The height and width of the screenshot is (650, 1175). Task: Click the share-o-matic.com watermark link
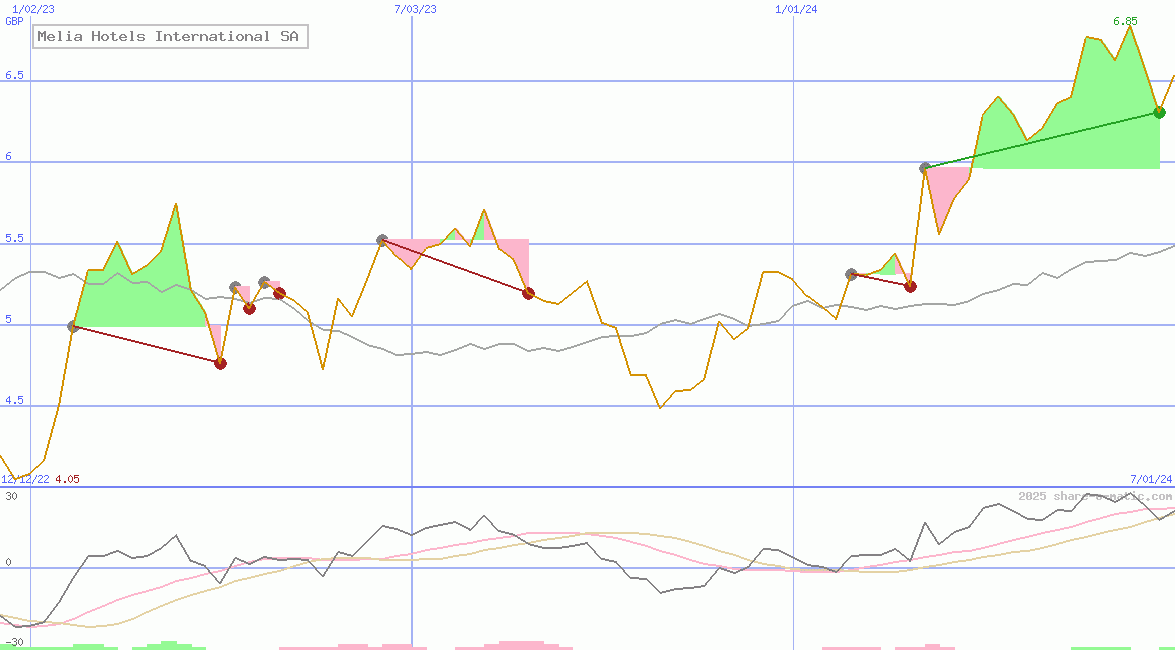(1094, 496)
